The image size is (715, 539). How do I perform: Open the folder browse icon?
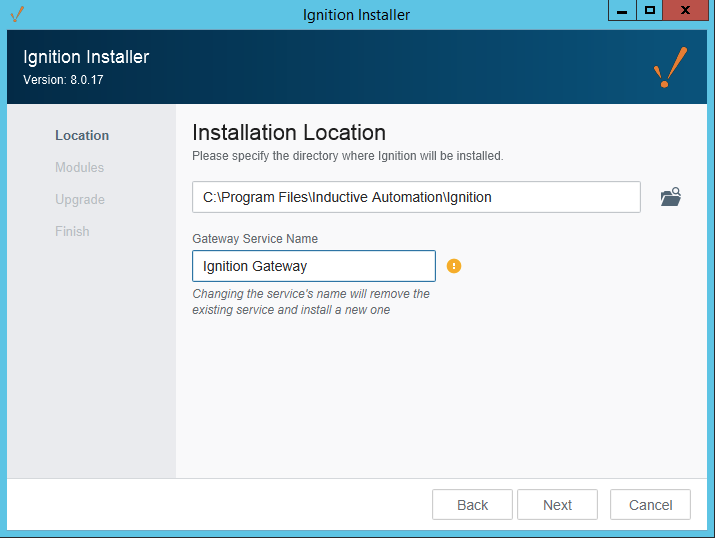(671, 197)
